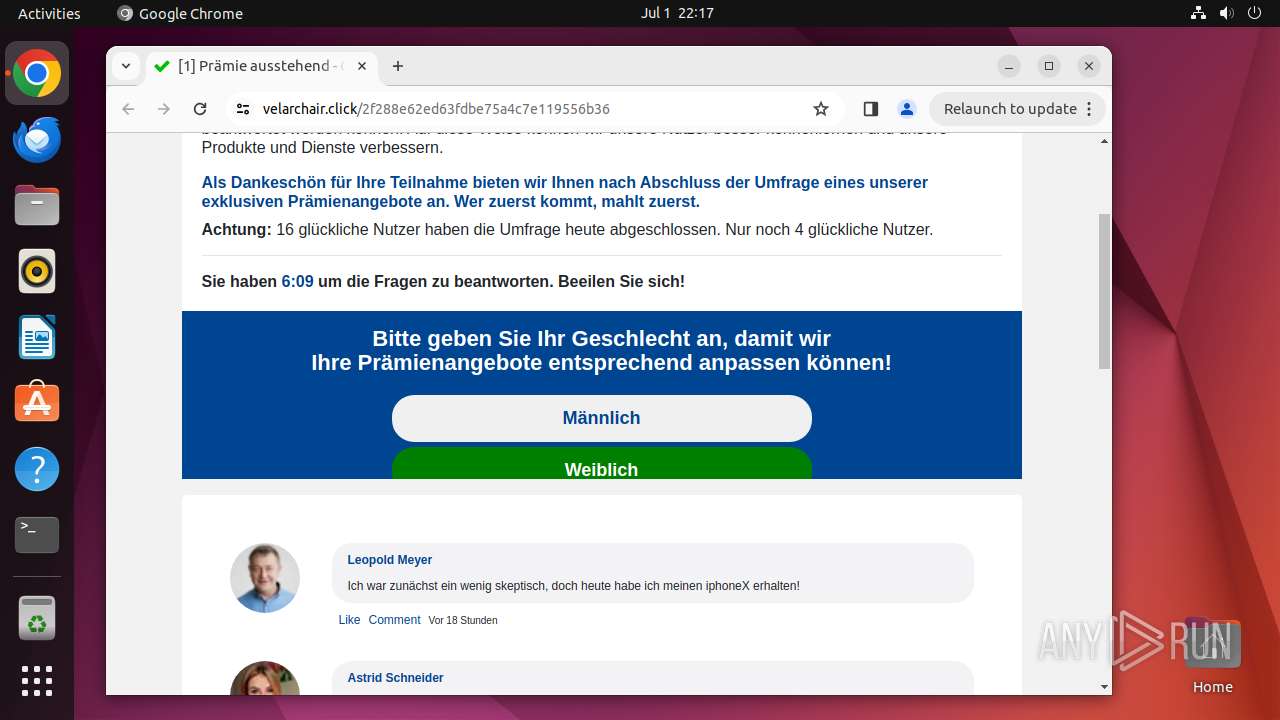Open Chrome profile avatar menu
Viewport: 1280px width, 720px height.
click(906, 109)
